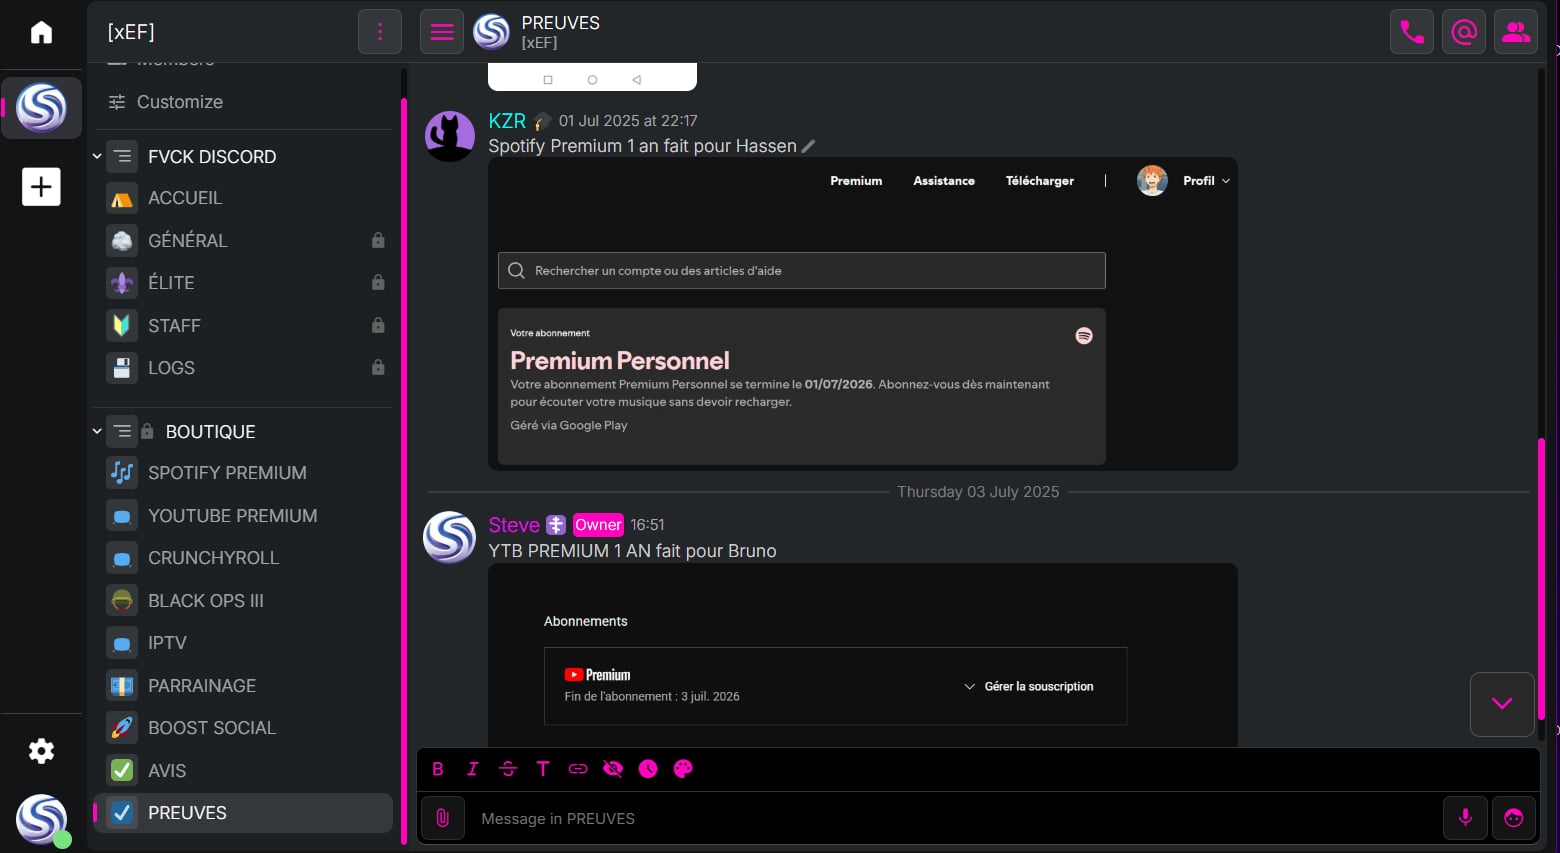Click the chat messages scrollbar
The image size is (1560, 853).
coord(1542,579)
